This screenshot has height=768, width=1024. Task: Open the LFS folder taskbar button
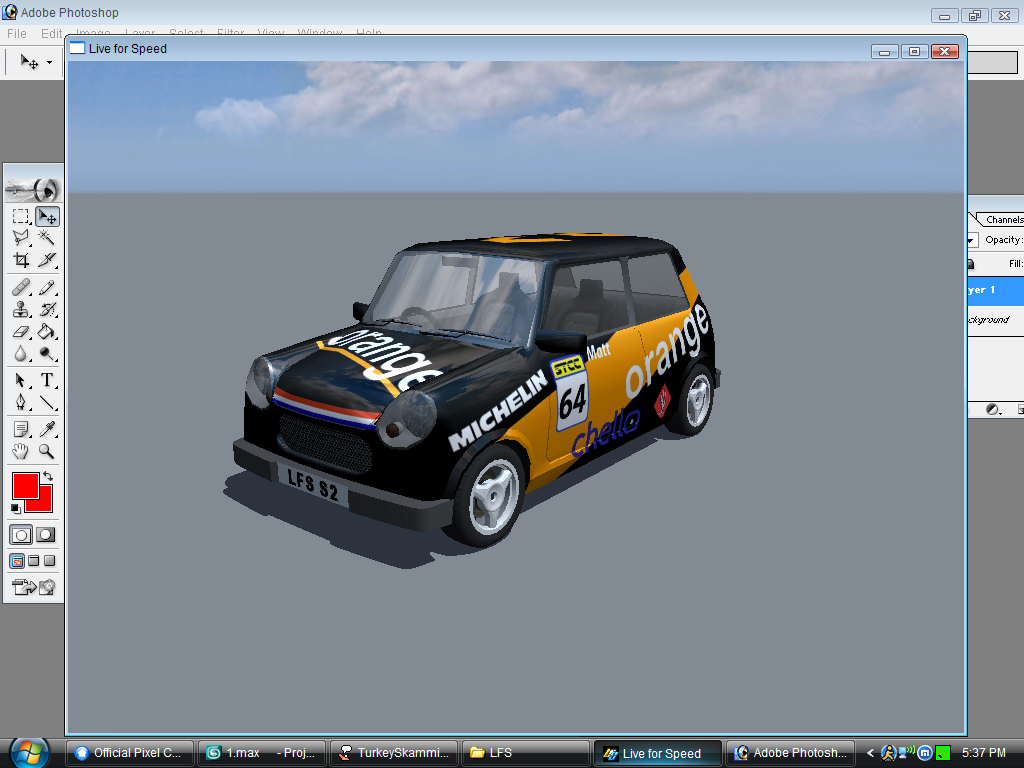(x=526, y=753)
